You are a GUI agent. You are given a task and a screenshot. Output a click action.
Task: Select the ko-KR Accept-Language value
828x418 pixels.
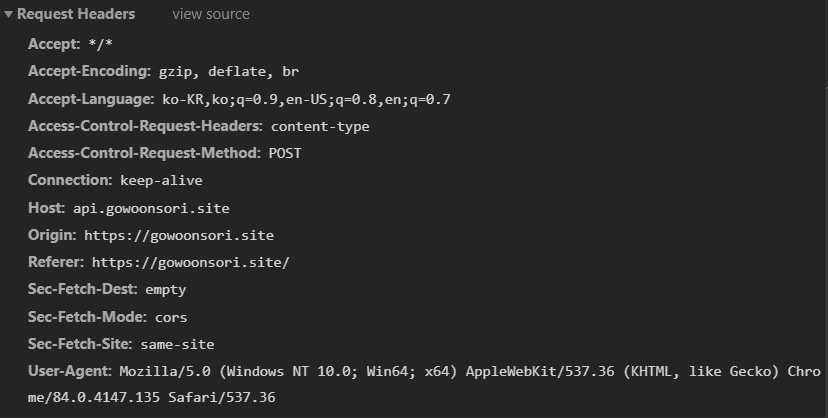(306, 99)
